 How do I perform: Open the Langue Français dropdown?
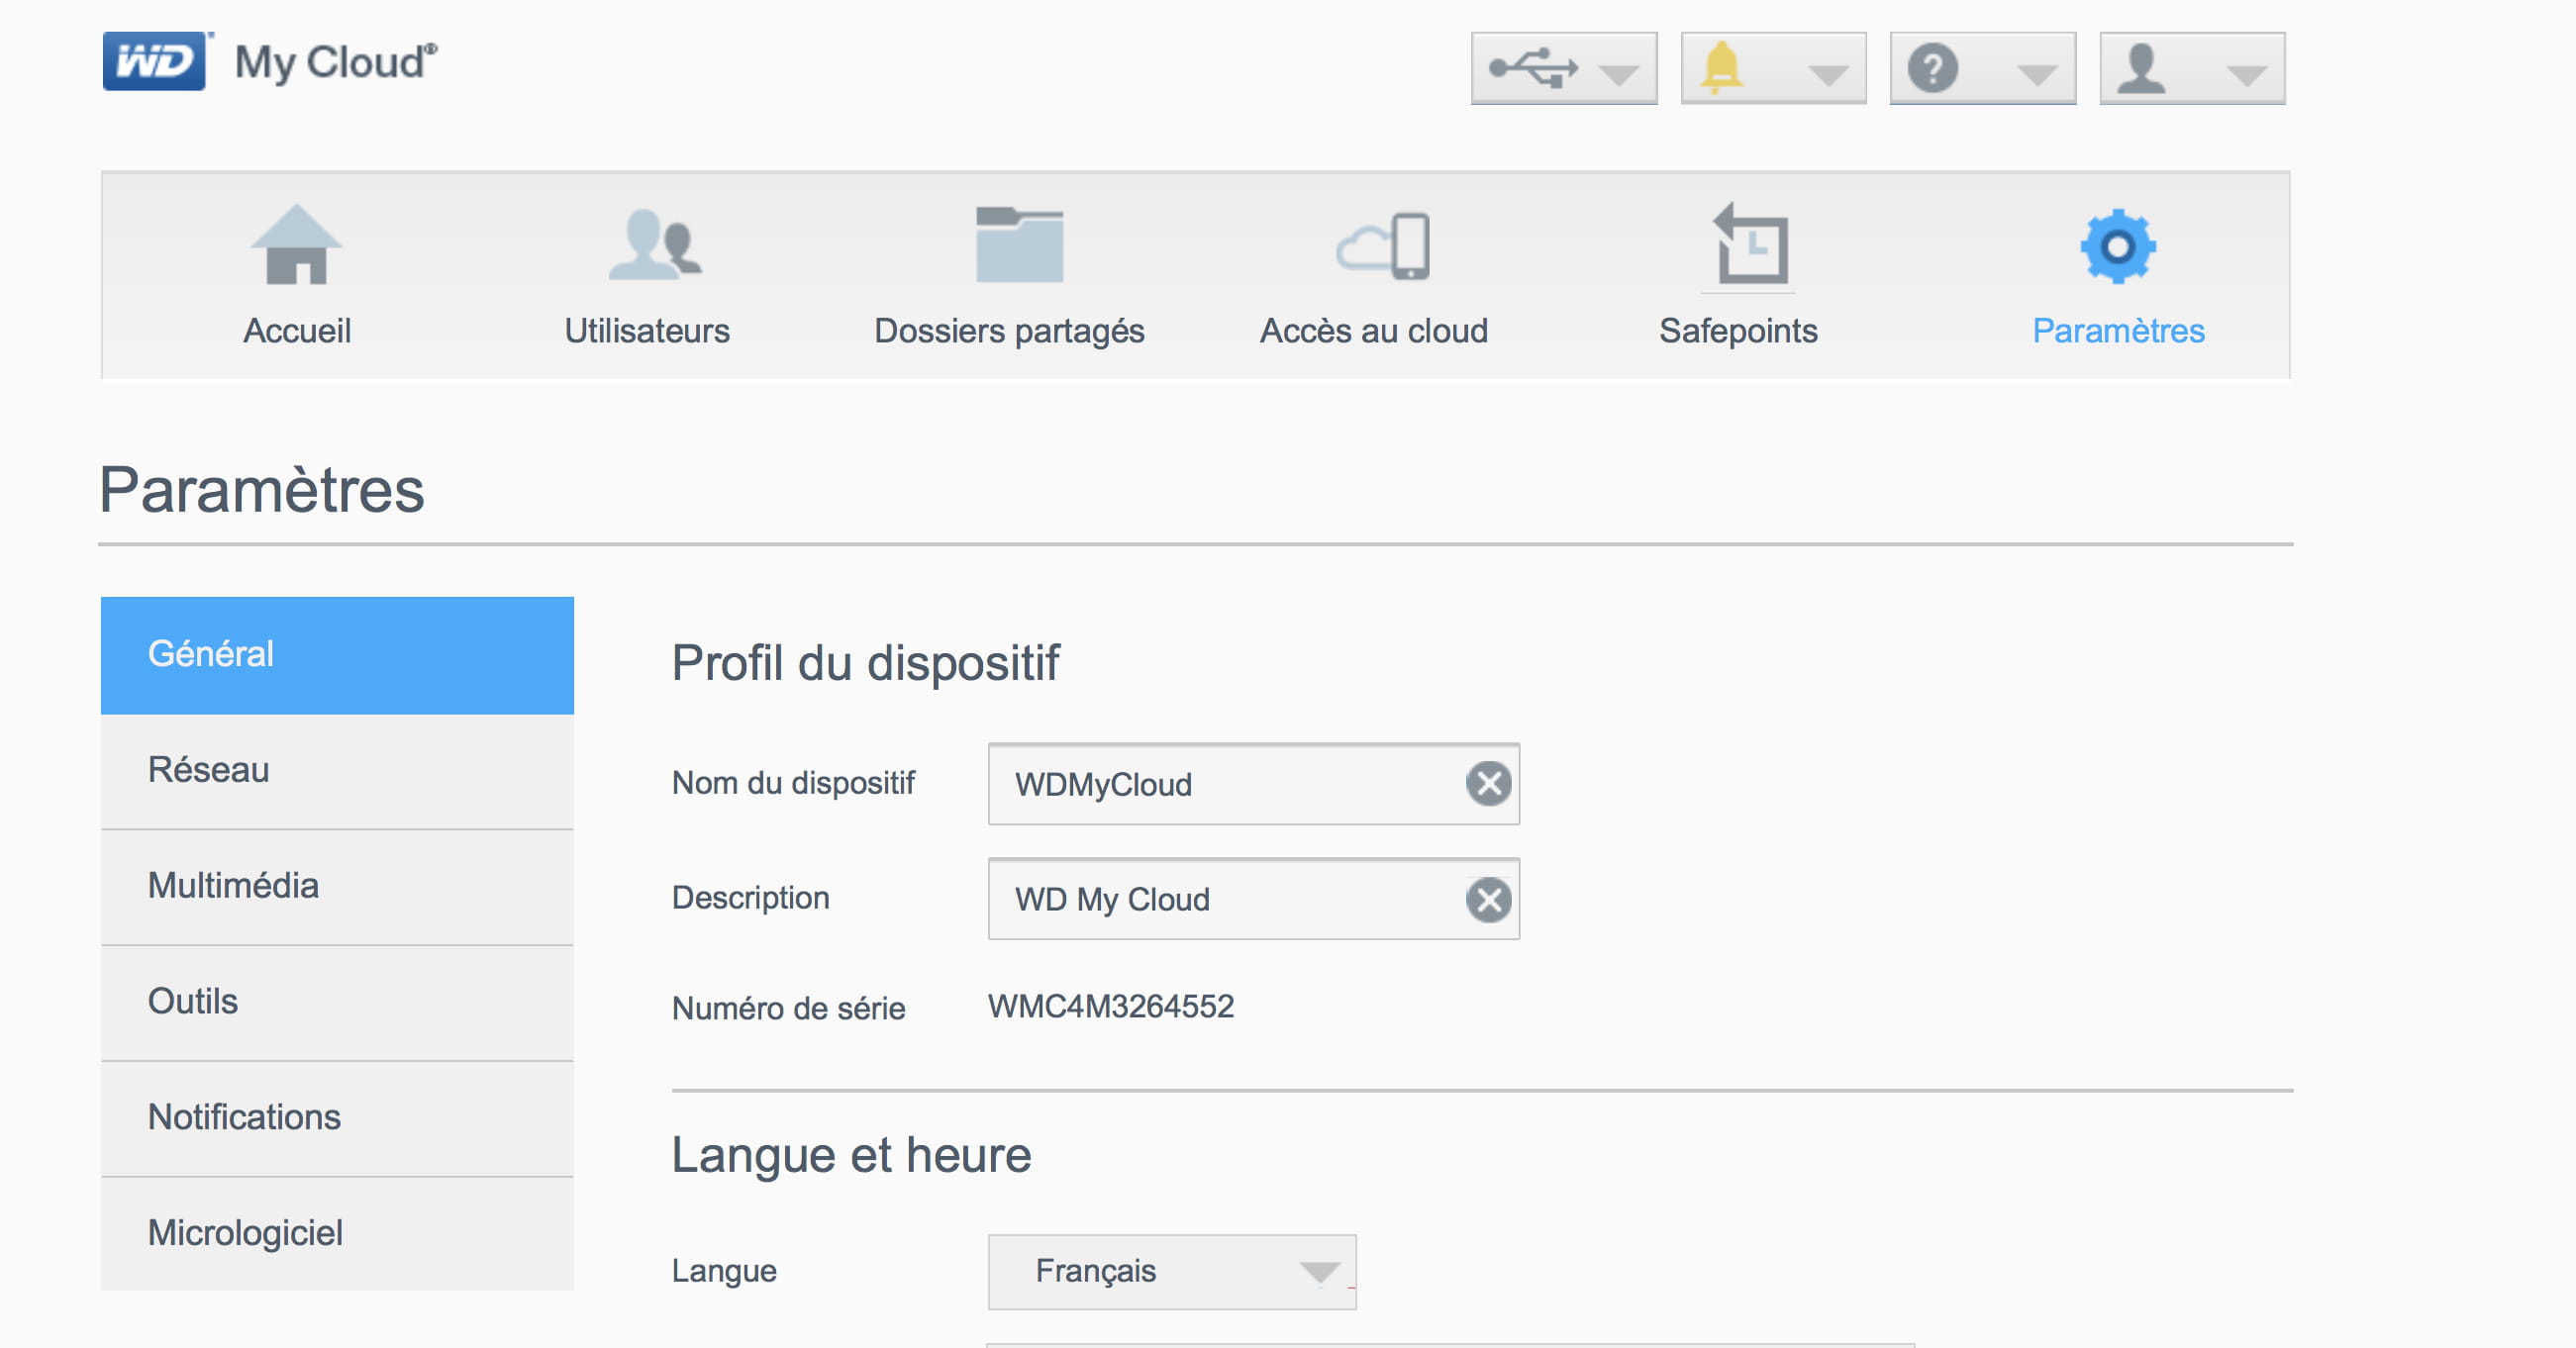[x=1172, y=1272]
